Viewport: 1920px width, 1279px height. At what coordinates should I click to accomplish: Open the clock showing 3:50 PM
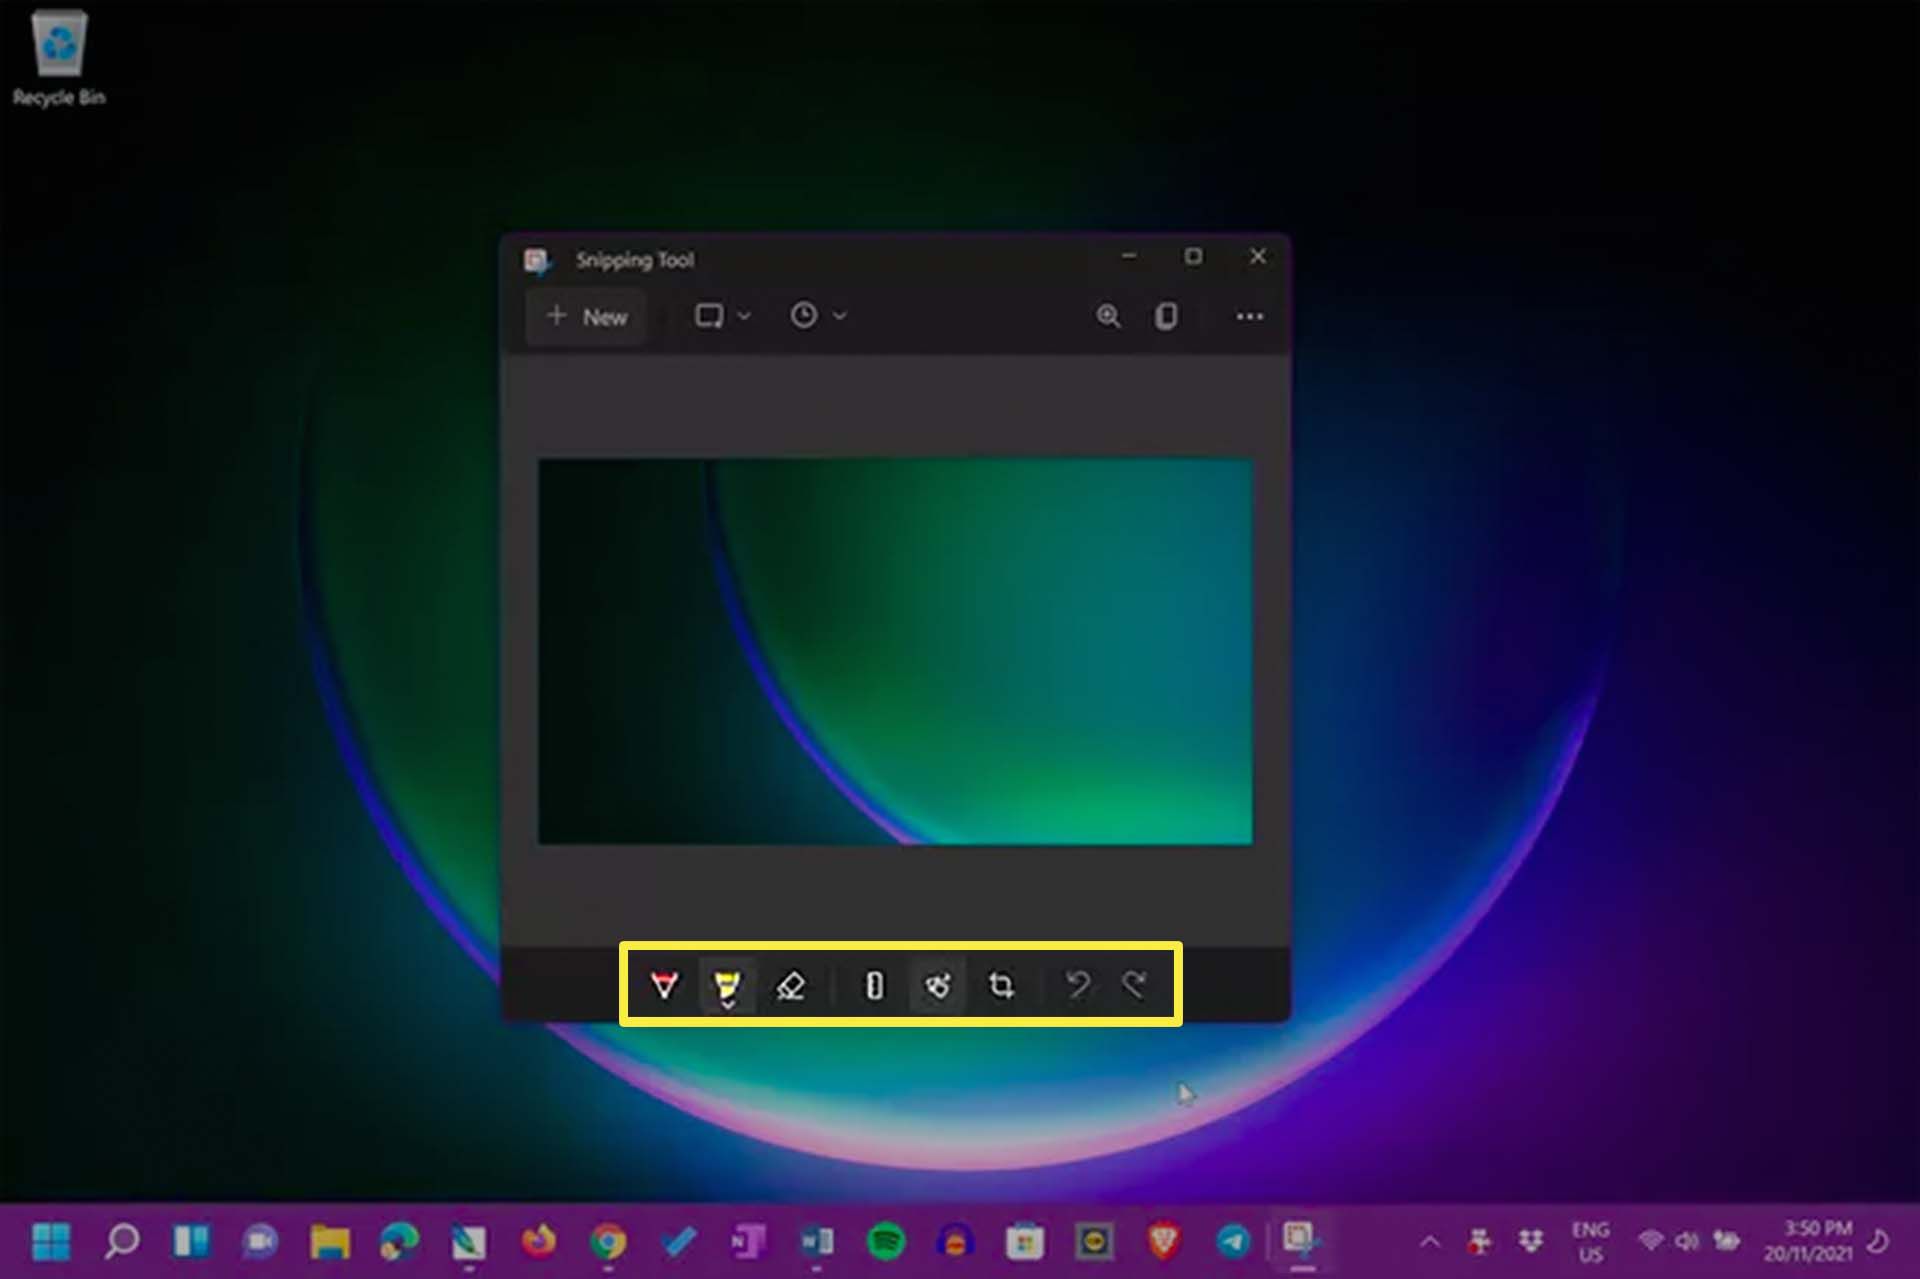(x=1808, y=1241)
